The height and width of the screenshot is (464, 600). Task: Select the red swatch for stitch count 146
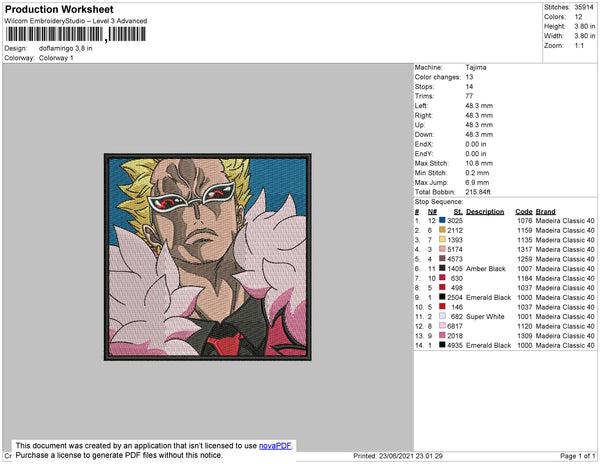[x=442, y=306]
